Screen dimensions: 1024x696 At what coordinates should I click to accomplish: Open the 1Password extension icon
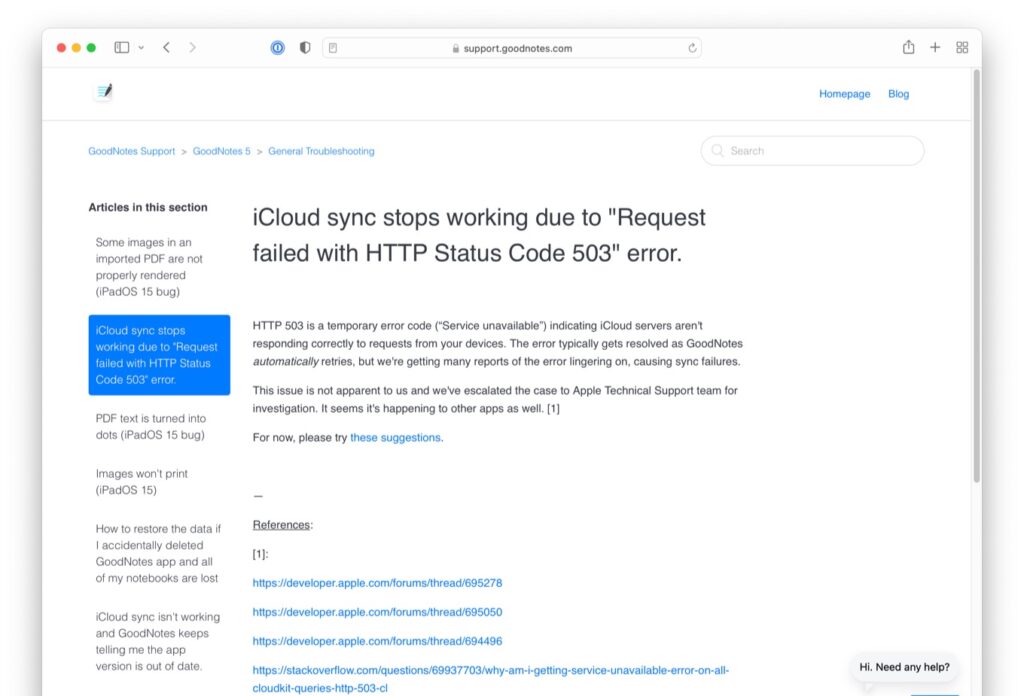277,47
